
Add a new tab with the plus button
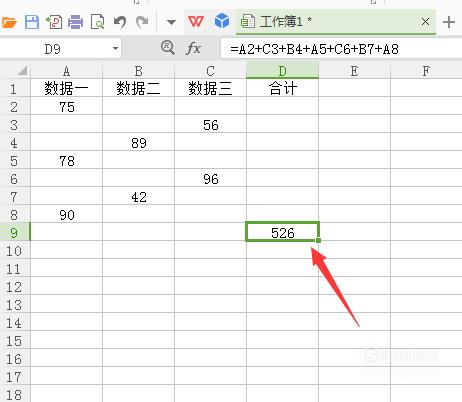[449, 22]
